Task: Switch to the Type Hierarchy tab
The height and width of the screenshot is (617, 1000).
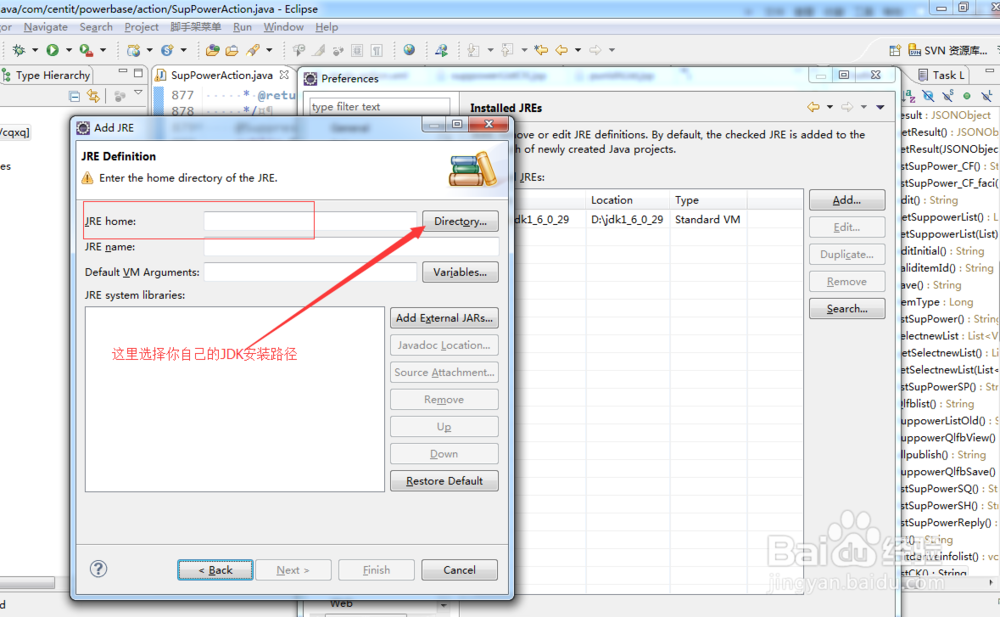Action: [47, 75]
